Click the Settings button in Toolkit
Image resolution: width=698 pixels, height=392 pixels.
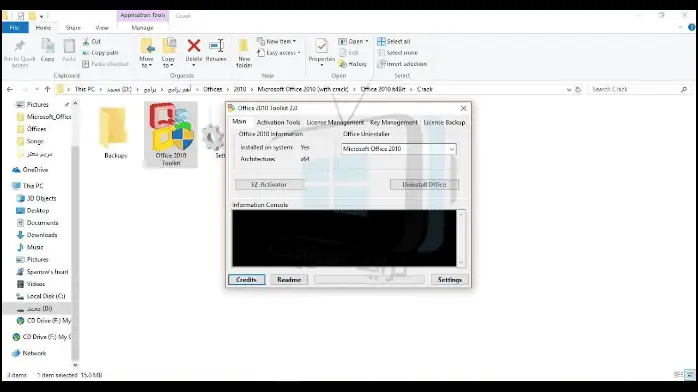[450, 280]
